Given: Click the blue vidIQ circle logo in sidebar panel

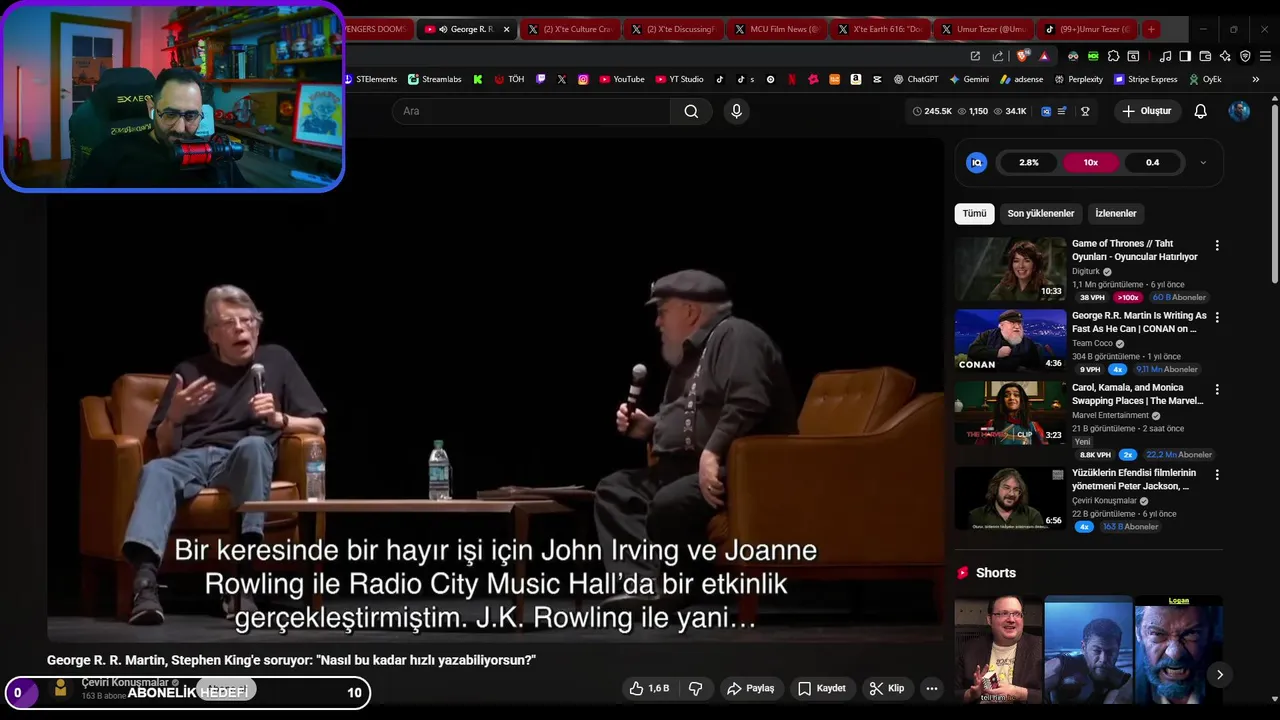Looking at the screenshot, I should (977, 162).
